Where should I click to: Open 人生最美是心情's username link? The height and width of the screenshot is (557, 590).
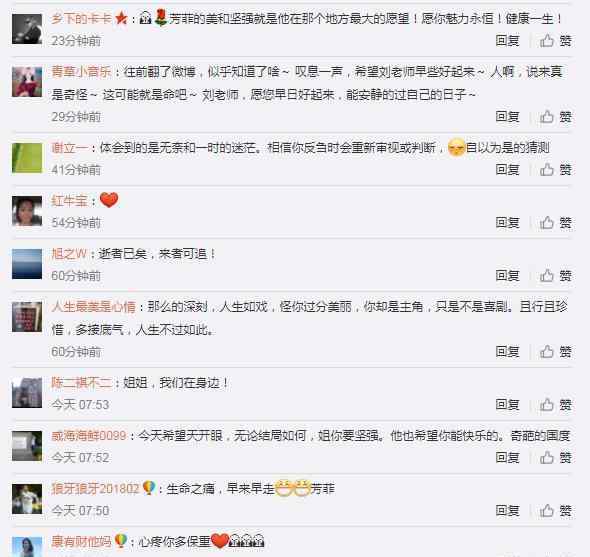pyautogui.click(x=93, y=307)
